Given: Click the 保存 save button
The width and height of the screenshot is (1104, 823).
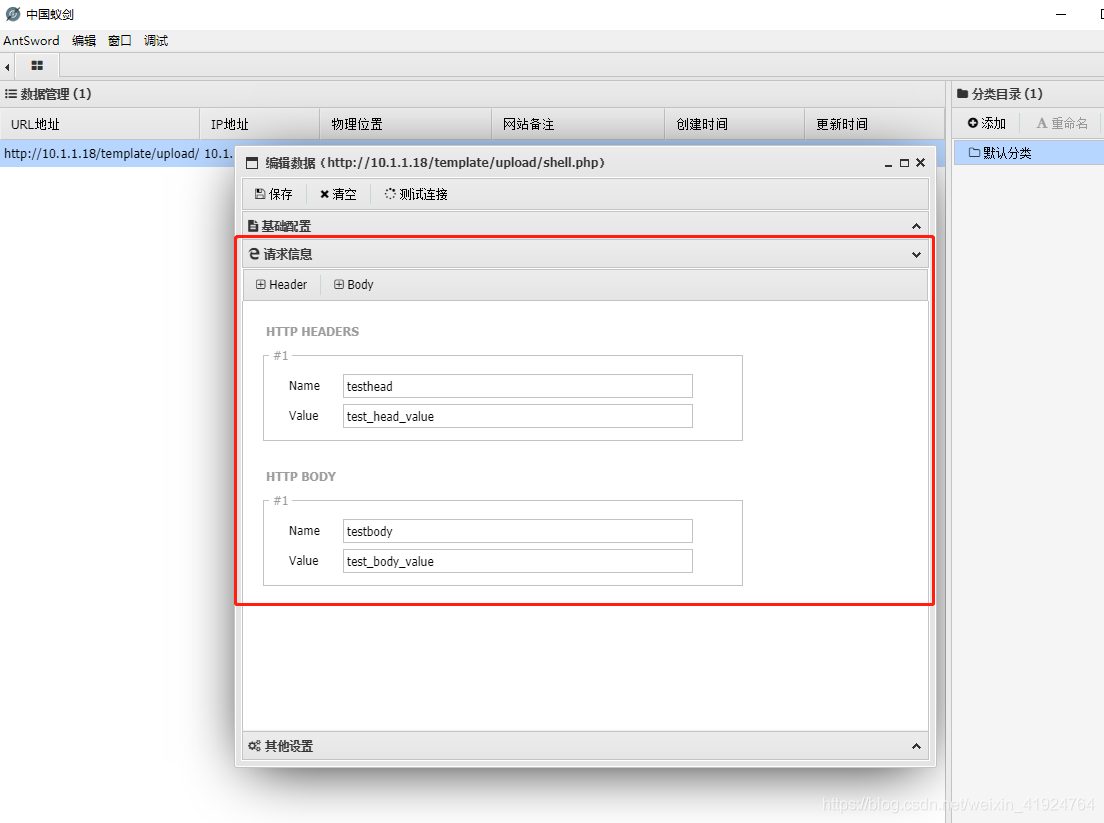Looking at the screenshot, I should click(273, 194).
